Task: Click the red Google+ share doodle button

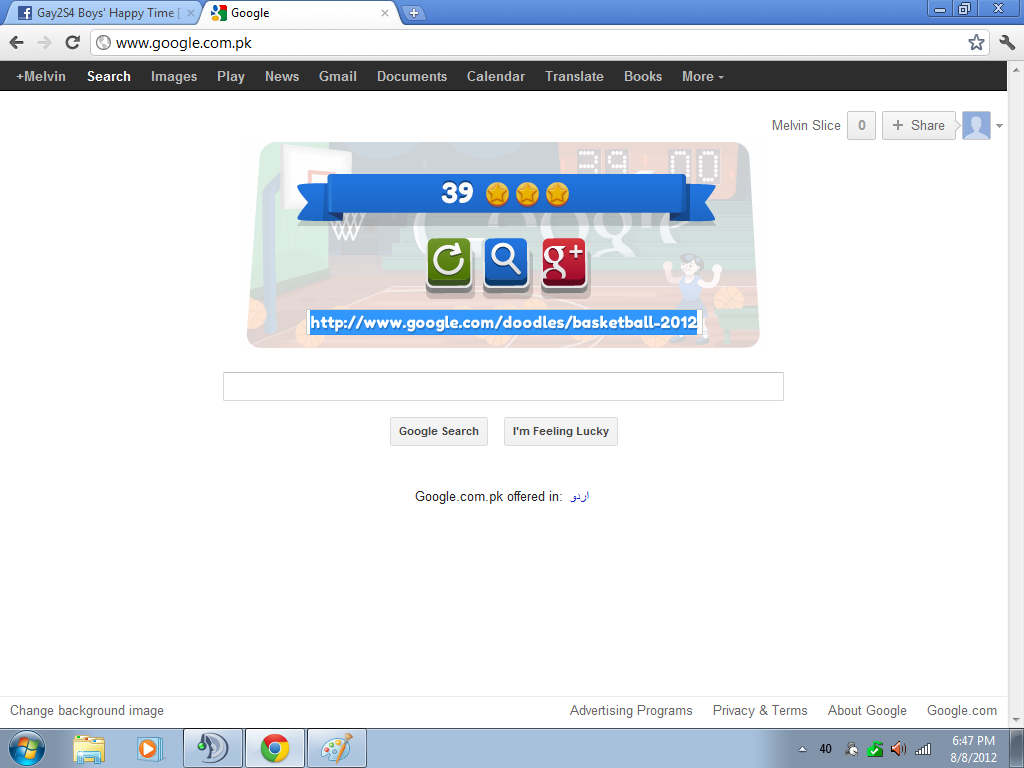Action: point(564,264)
